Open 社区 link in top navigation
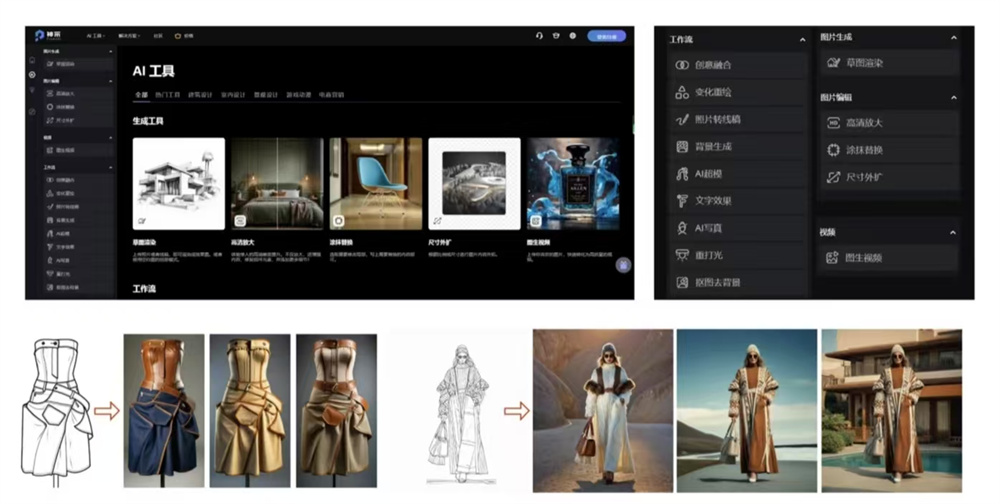This screenshot has width=1000, height=504. (x=158, y=36)
